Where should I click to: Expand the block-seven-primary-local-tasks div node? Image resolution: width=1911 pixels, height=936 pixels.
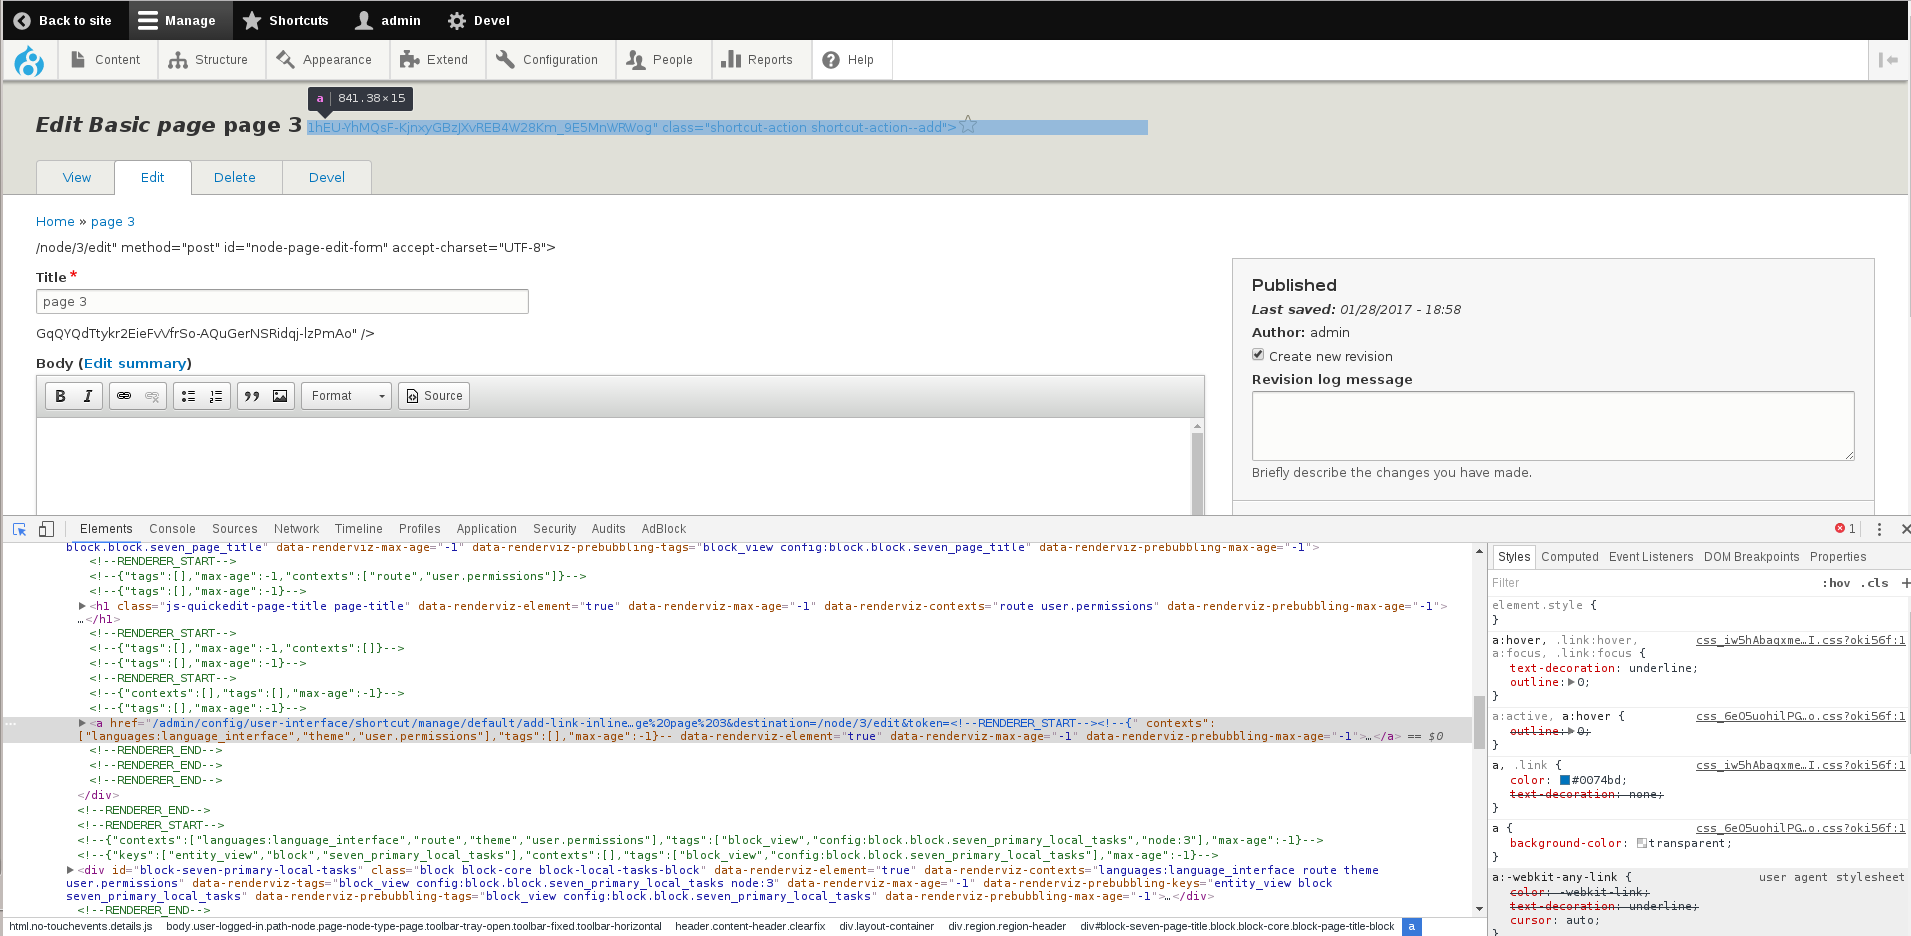click(70, 870)
